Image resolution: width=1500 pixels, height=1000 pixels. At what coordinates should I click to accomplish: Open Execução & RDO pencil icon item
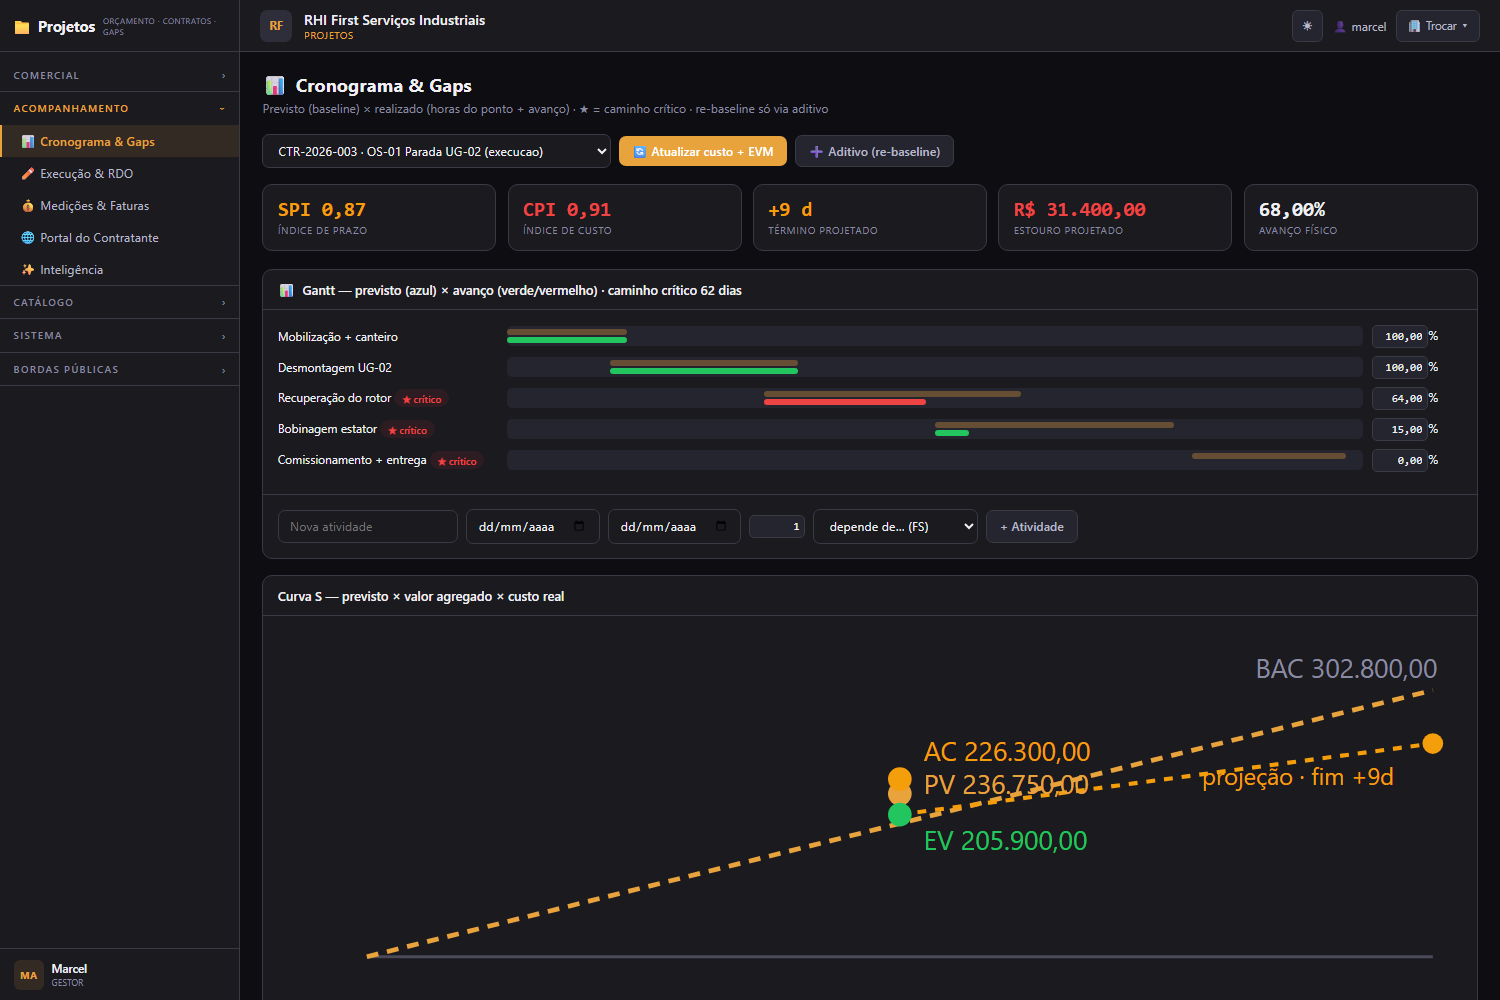click(120, 174)
